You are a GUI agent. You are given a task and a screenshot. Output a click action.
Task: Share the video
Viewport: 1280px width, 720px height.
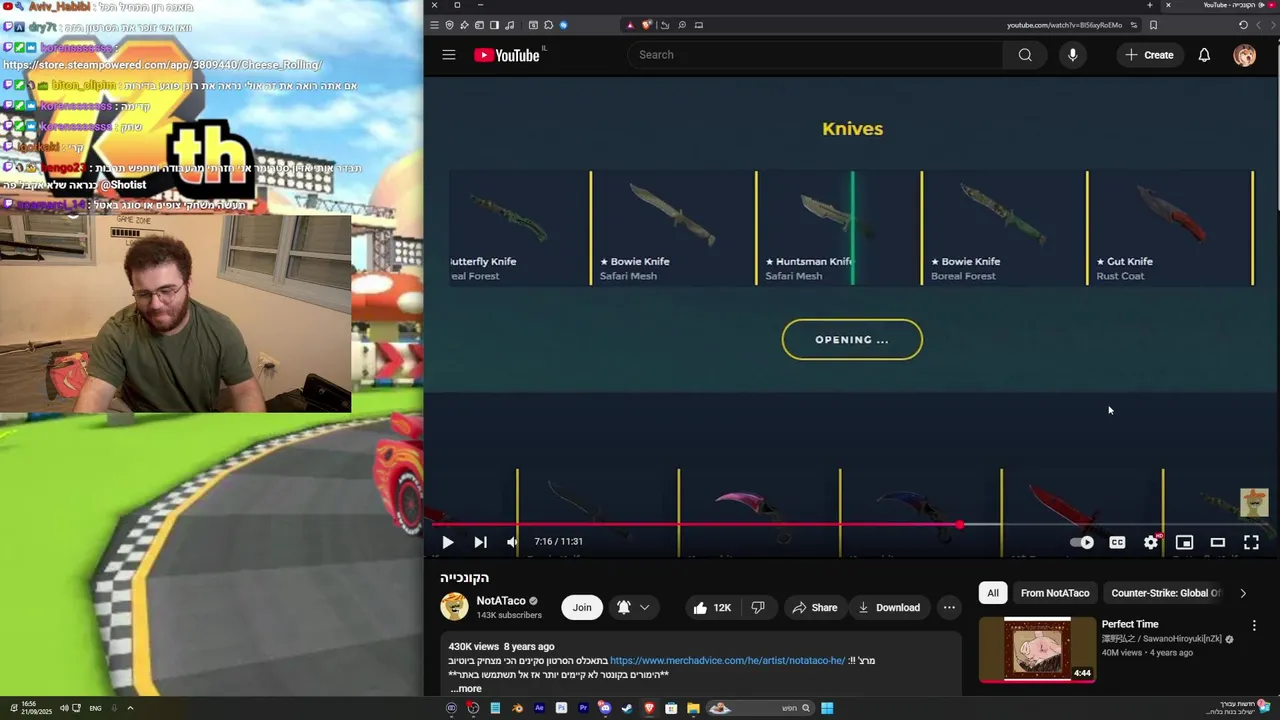point(814,607)
